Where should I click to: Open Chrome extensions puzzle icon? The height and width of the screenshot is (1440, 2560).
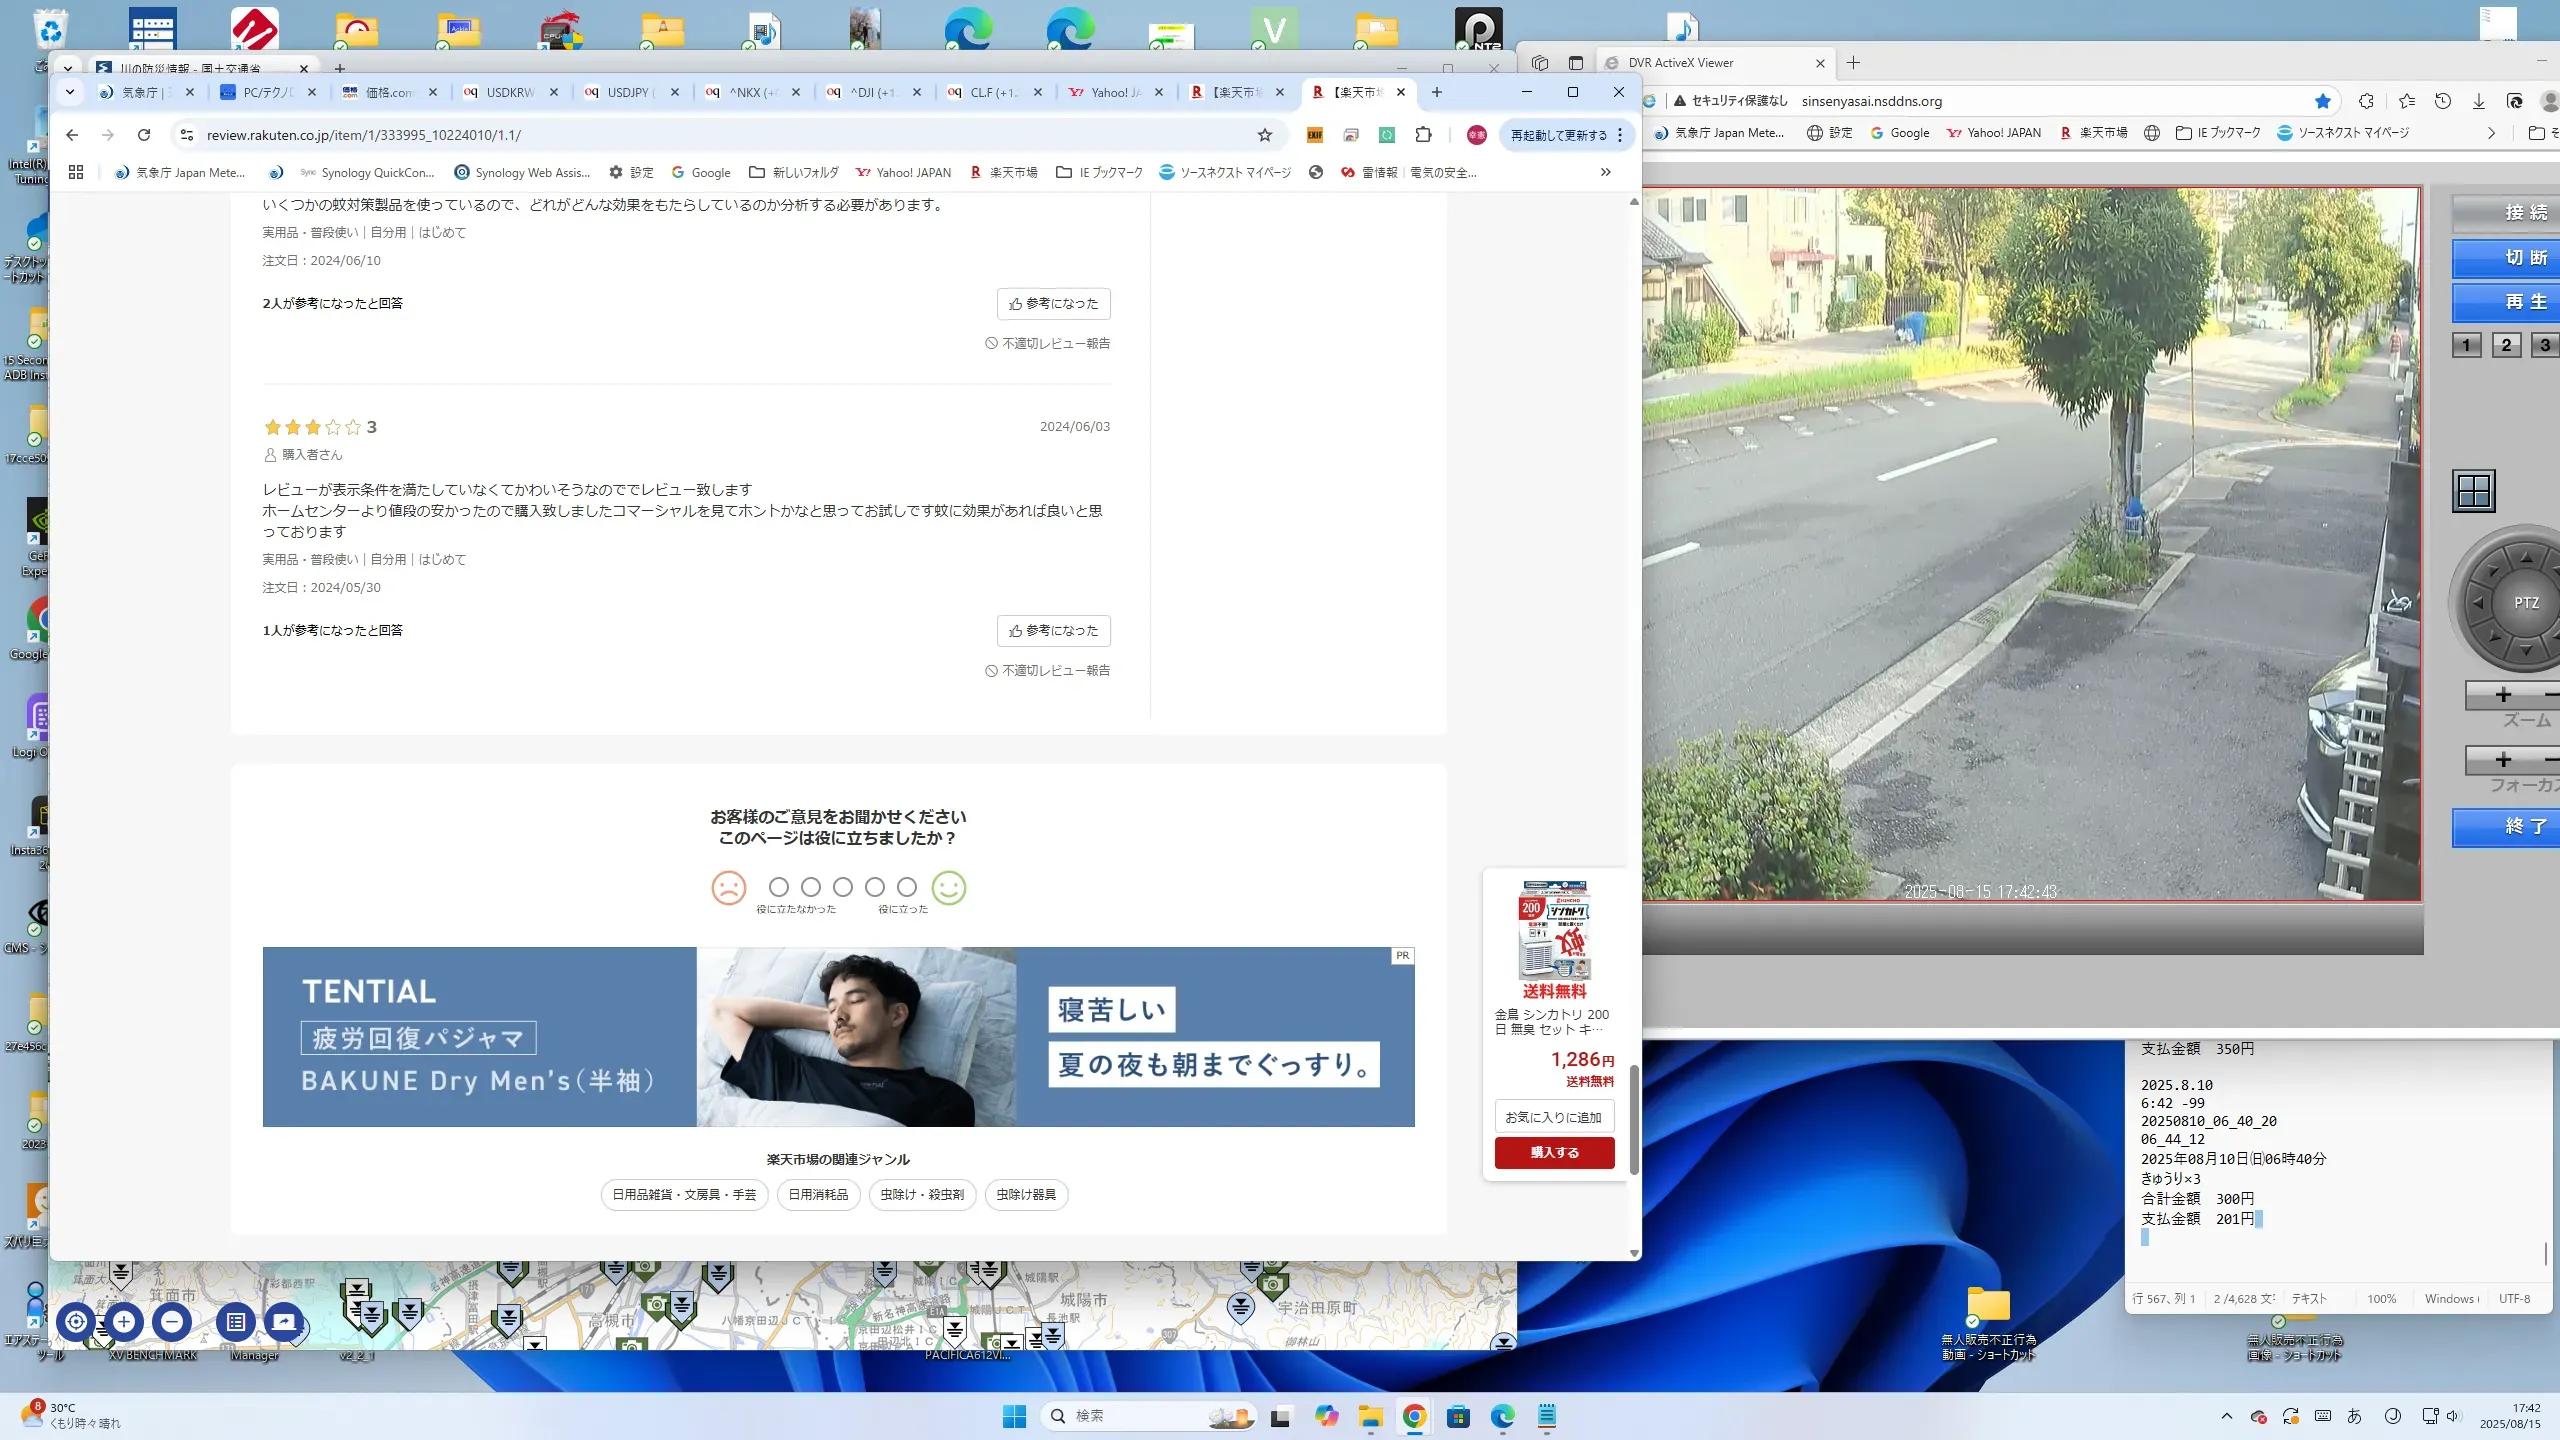(x=1423, y=135)
